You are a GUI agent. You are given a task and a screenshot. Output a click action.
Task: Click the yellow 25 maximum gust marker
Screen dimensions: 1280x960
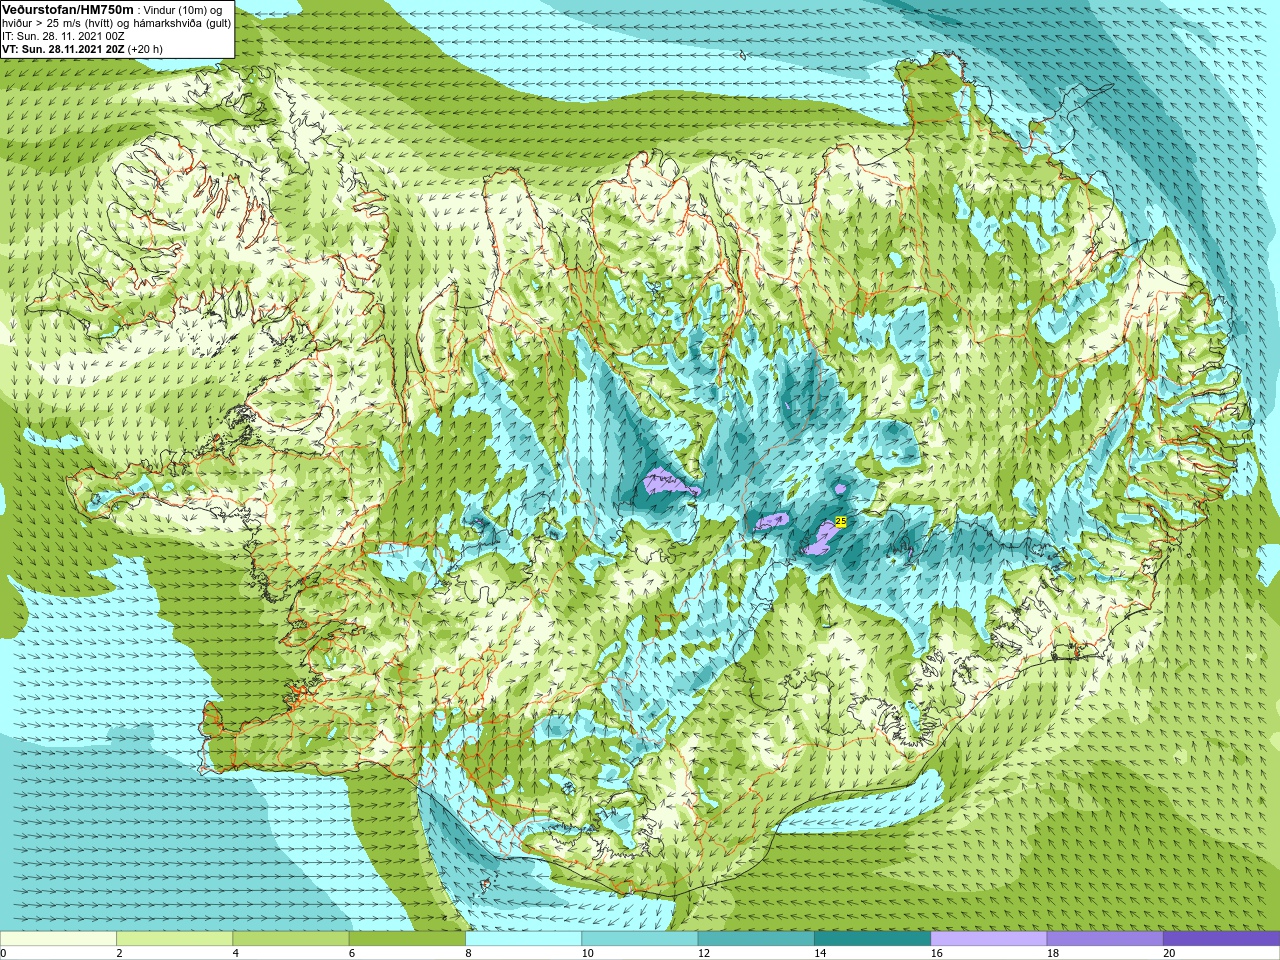841,521
